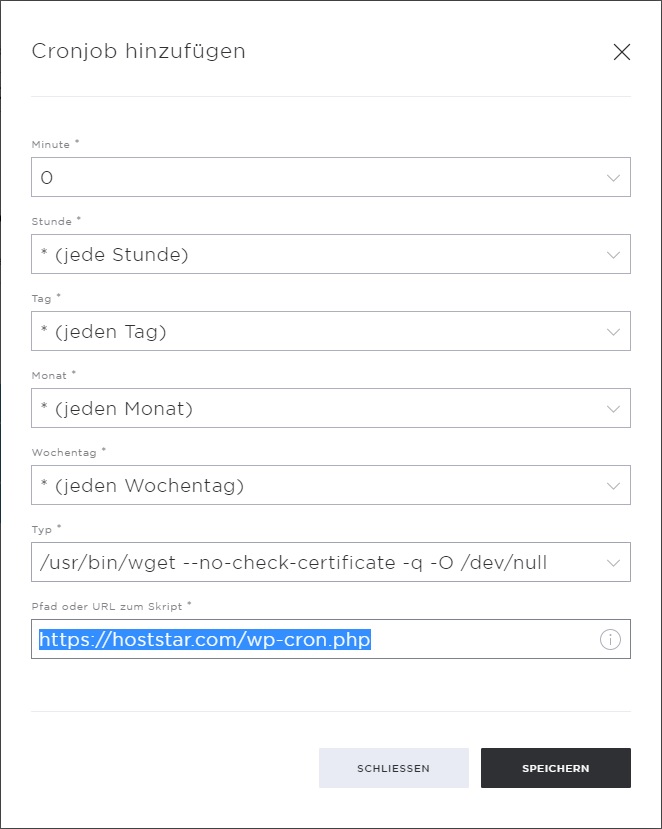662x829 pixels.
Task: Click the highlighted hoststar.com/wp-cron.php text
Action: [205, 640]
